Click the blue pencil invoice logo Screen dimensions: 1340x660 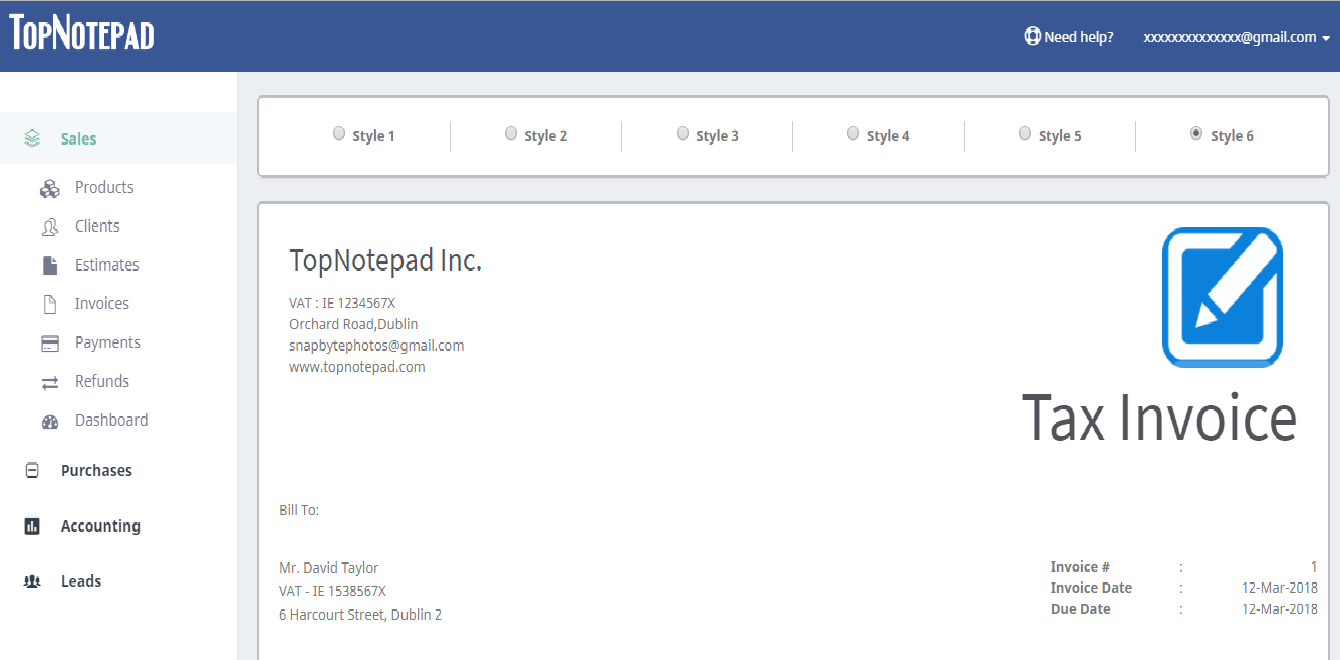click(1222, 297)
